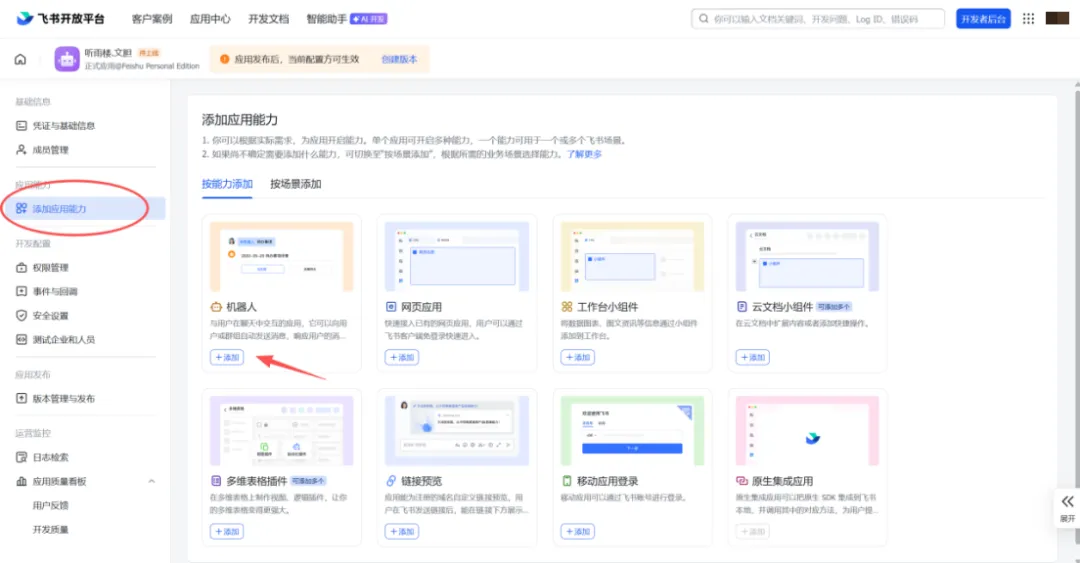Click the 可添加多个 tag on 多维表格插件
The image size is (1080, 563).
click(x=308, y=481)
